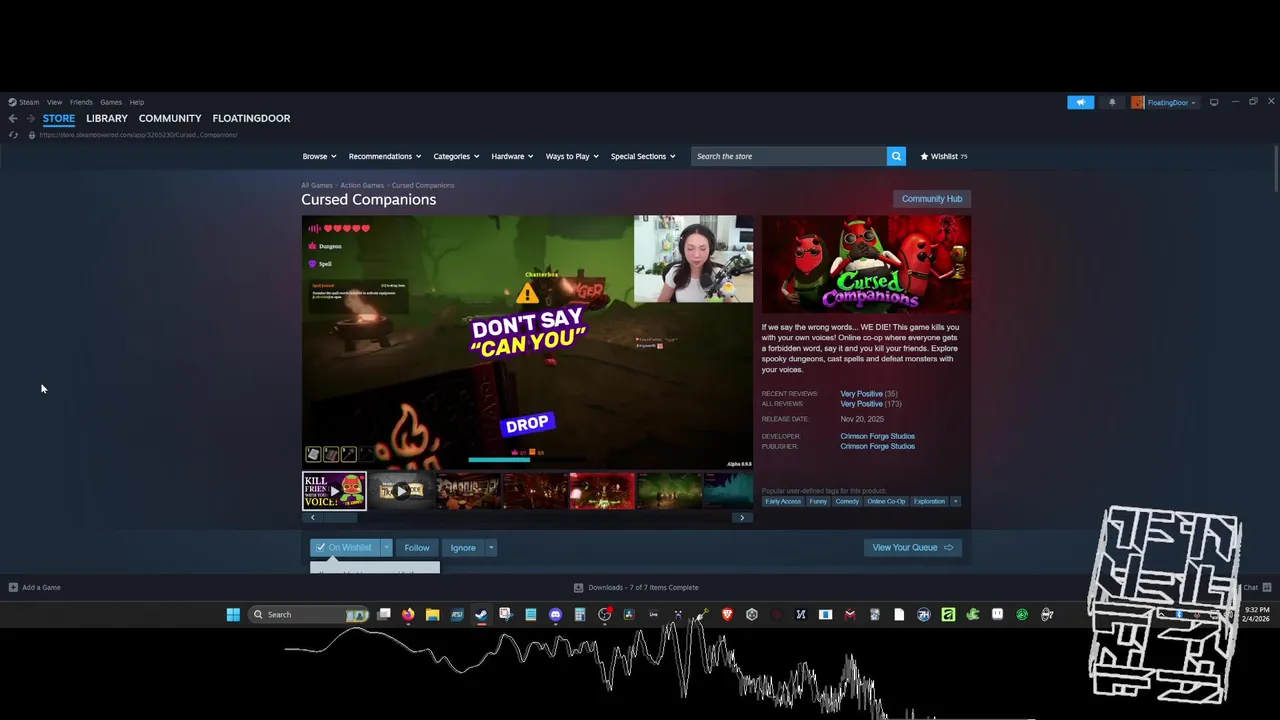Open the Steam notifications bell
Screen dimensions: 1280x720
point(1112,102)
